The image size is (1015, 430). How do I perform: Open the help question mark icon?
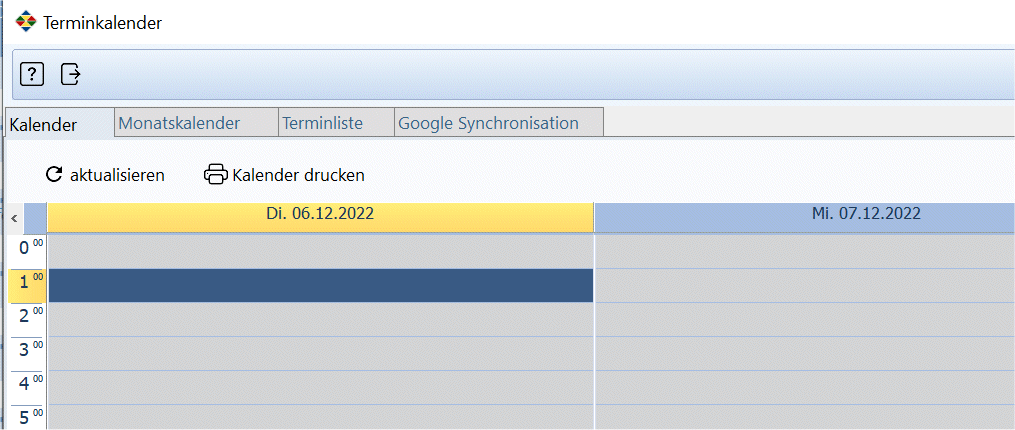[32, 74]
